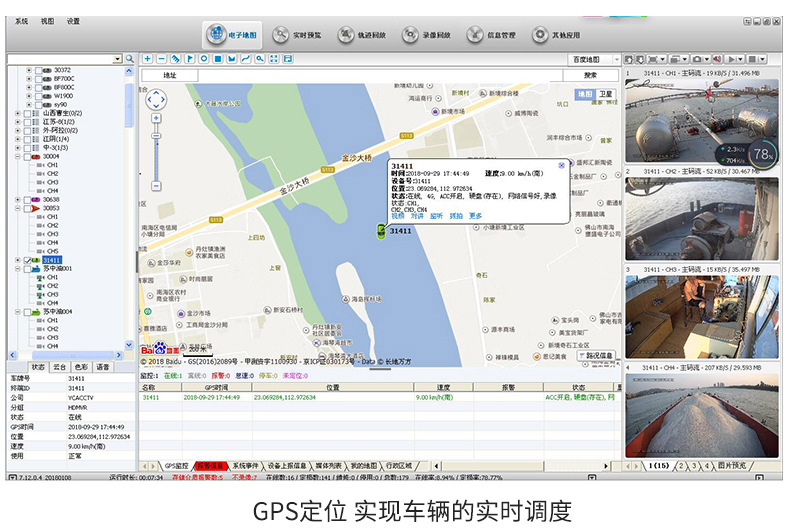Select the draw polygon area tool
Viewport: 790px width, 528px height.
click(232, 59)
